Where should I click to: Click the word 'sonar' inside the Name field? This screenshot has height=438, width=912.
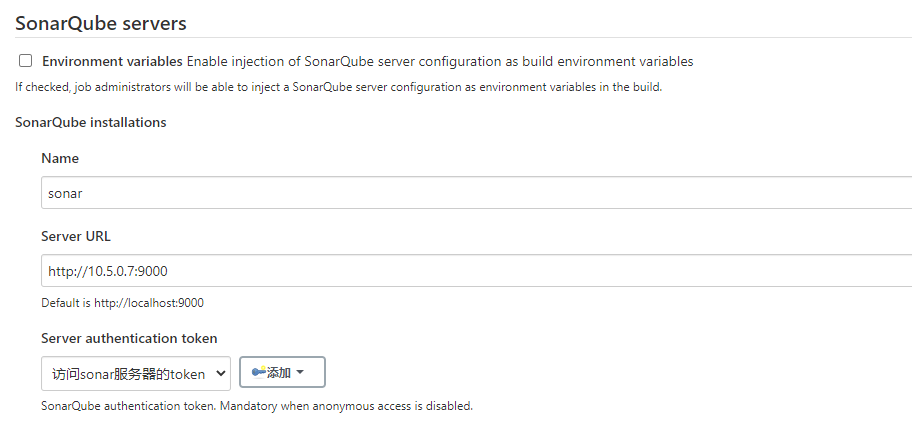65,193
